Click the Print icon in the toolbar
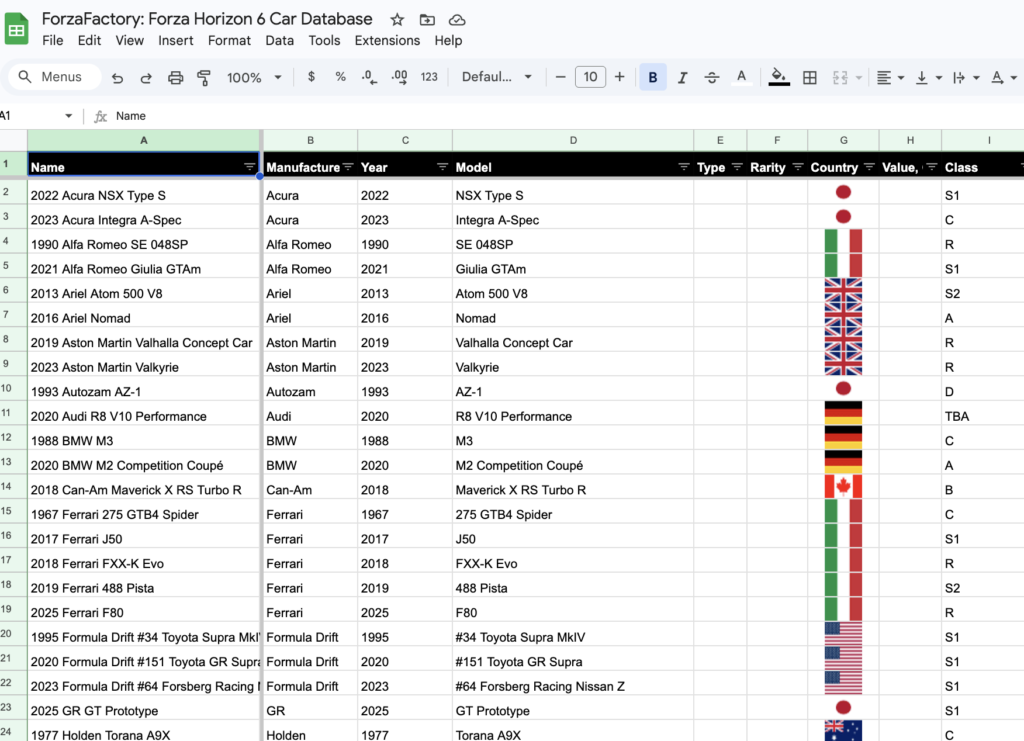1024x741 pixels. (x=176, y=78)
